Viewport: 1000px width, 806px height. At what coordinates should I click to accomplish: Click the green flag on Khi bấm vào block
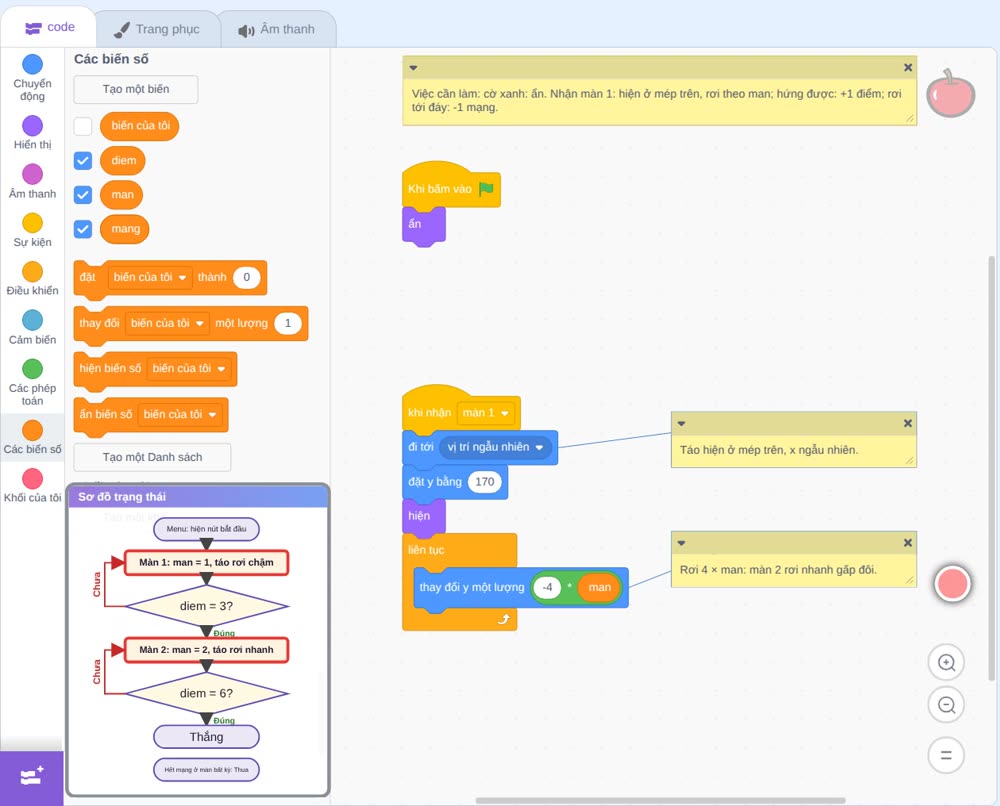487,189
